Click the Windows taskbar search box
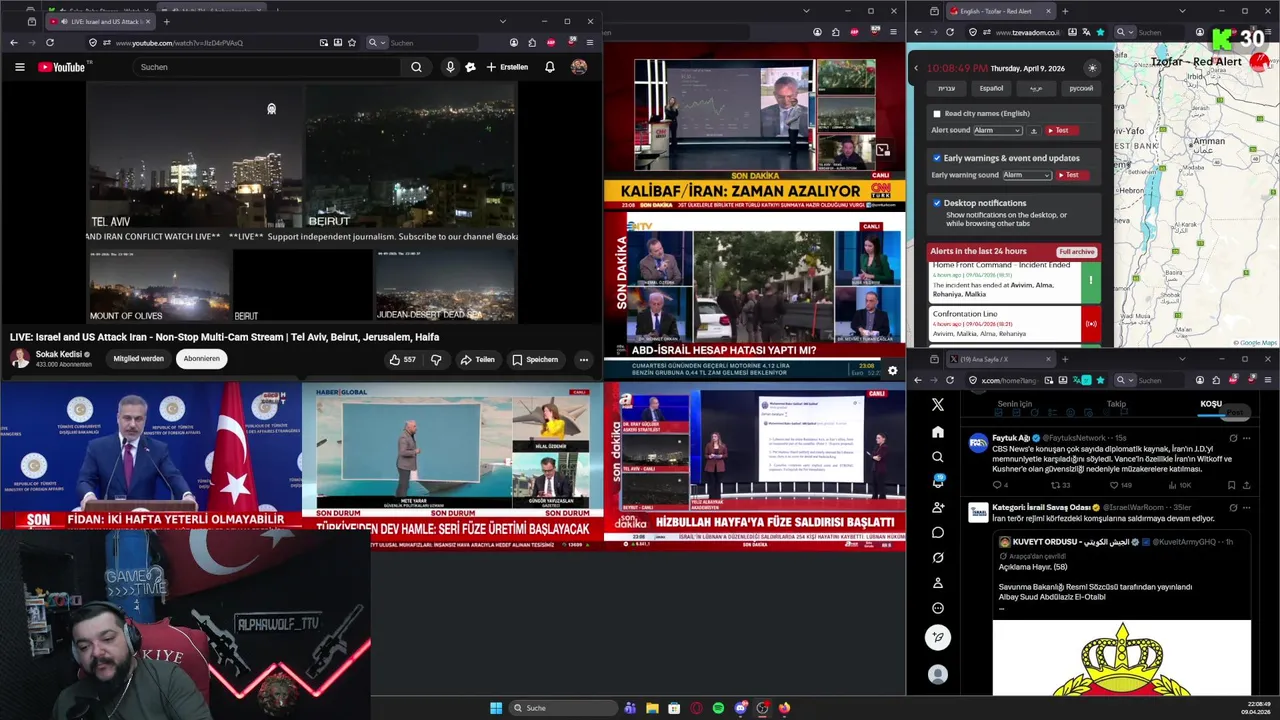Image resolution: width=1280 pixels, height=720 pixels. [563, 708]
